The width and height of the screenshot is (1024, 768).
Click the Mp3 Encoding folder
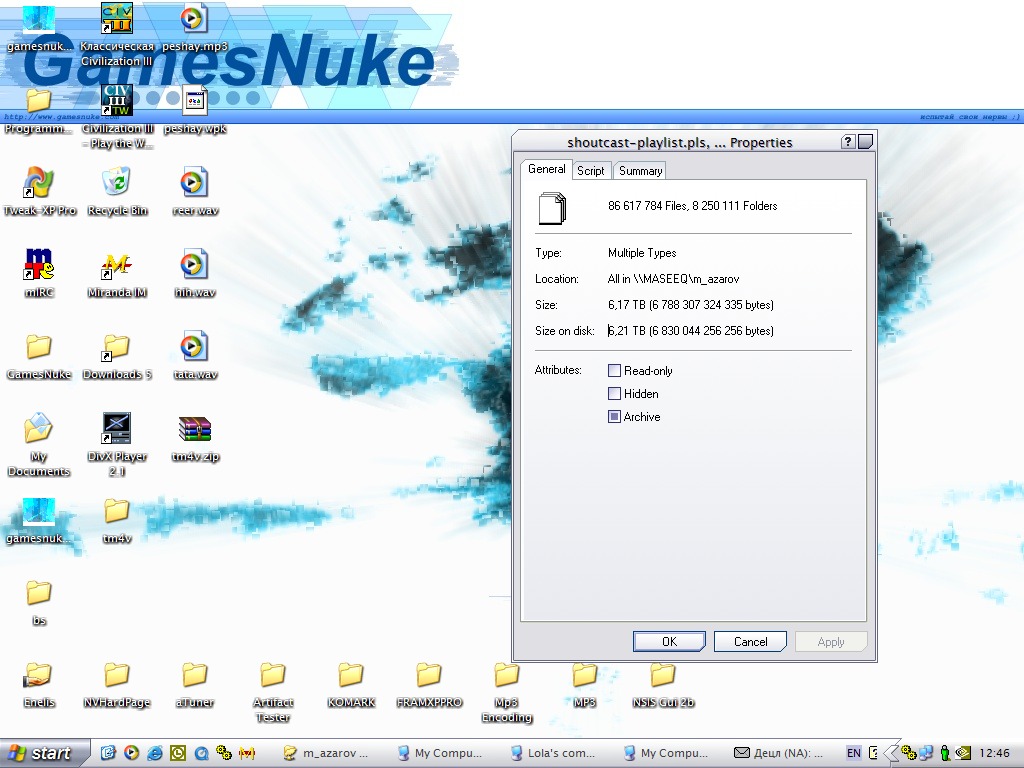click(x=506, y=676)
